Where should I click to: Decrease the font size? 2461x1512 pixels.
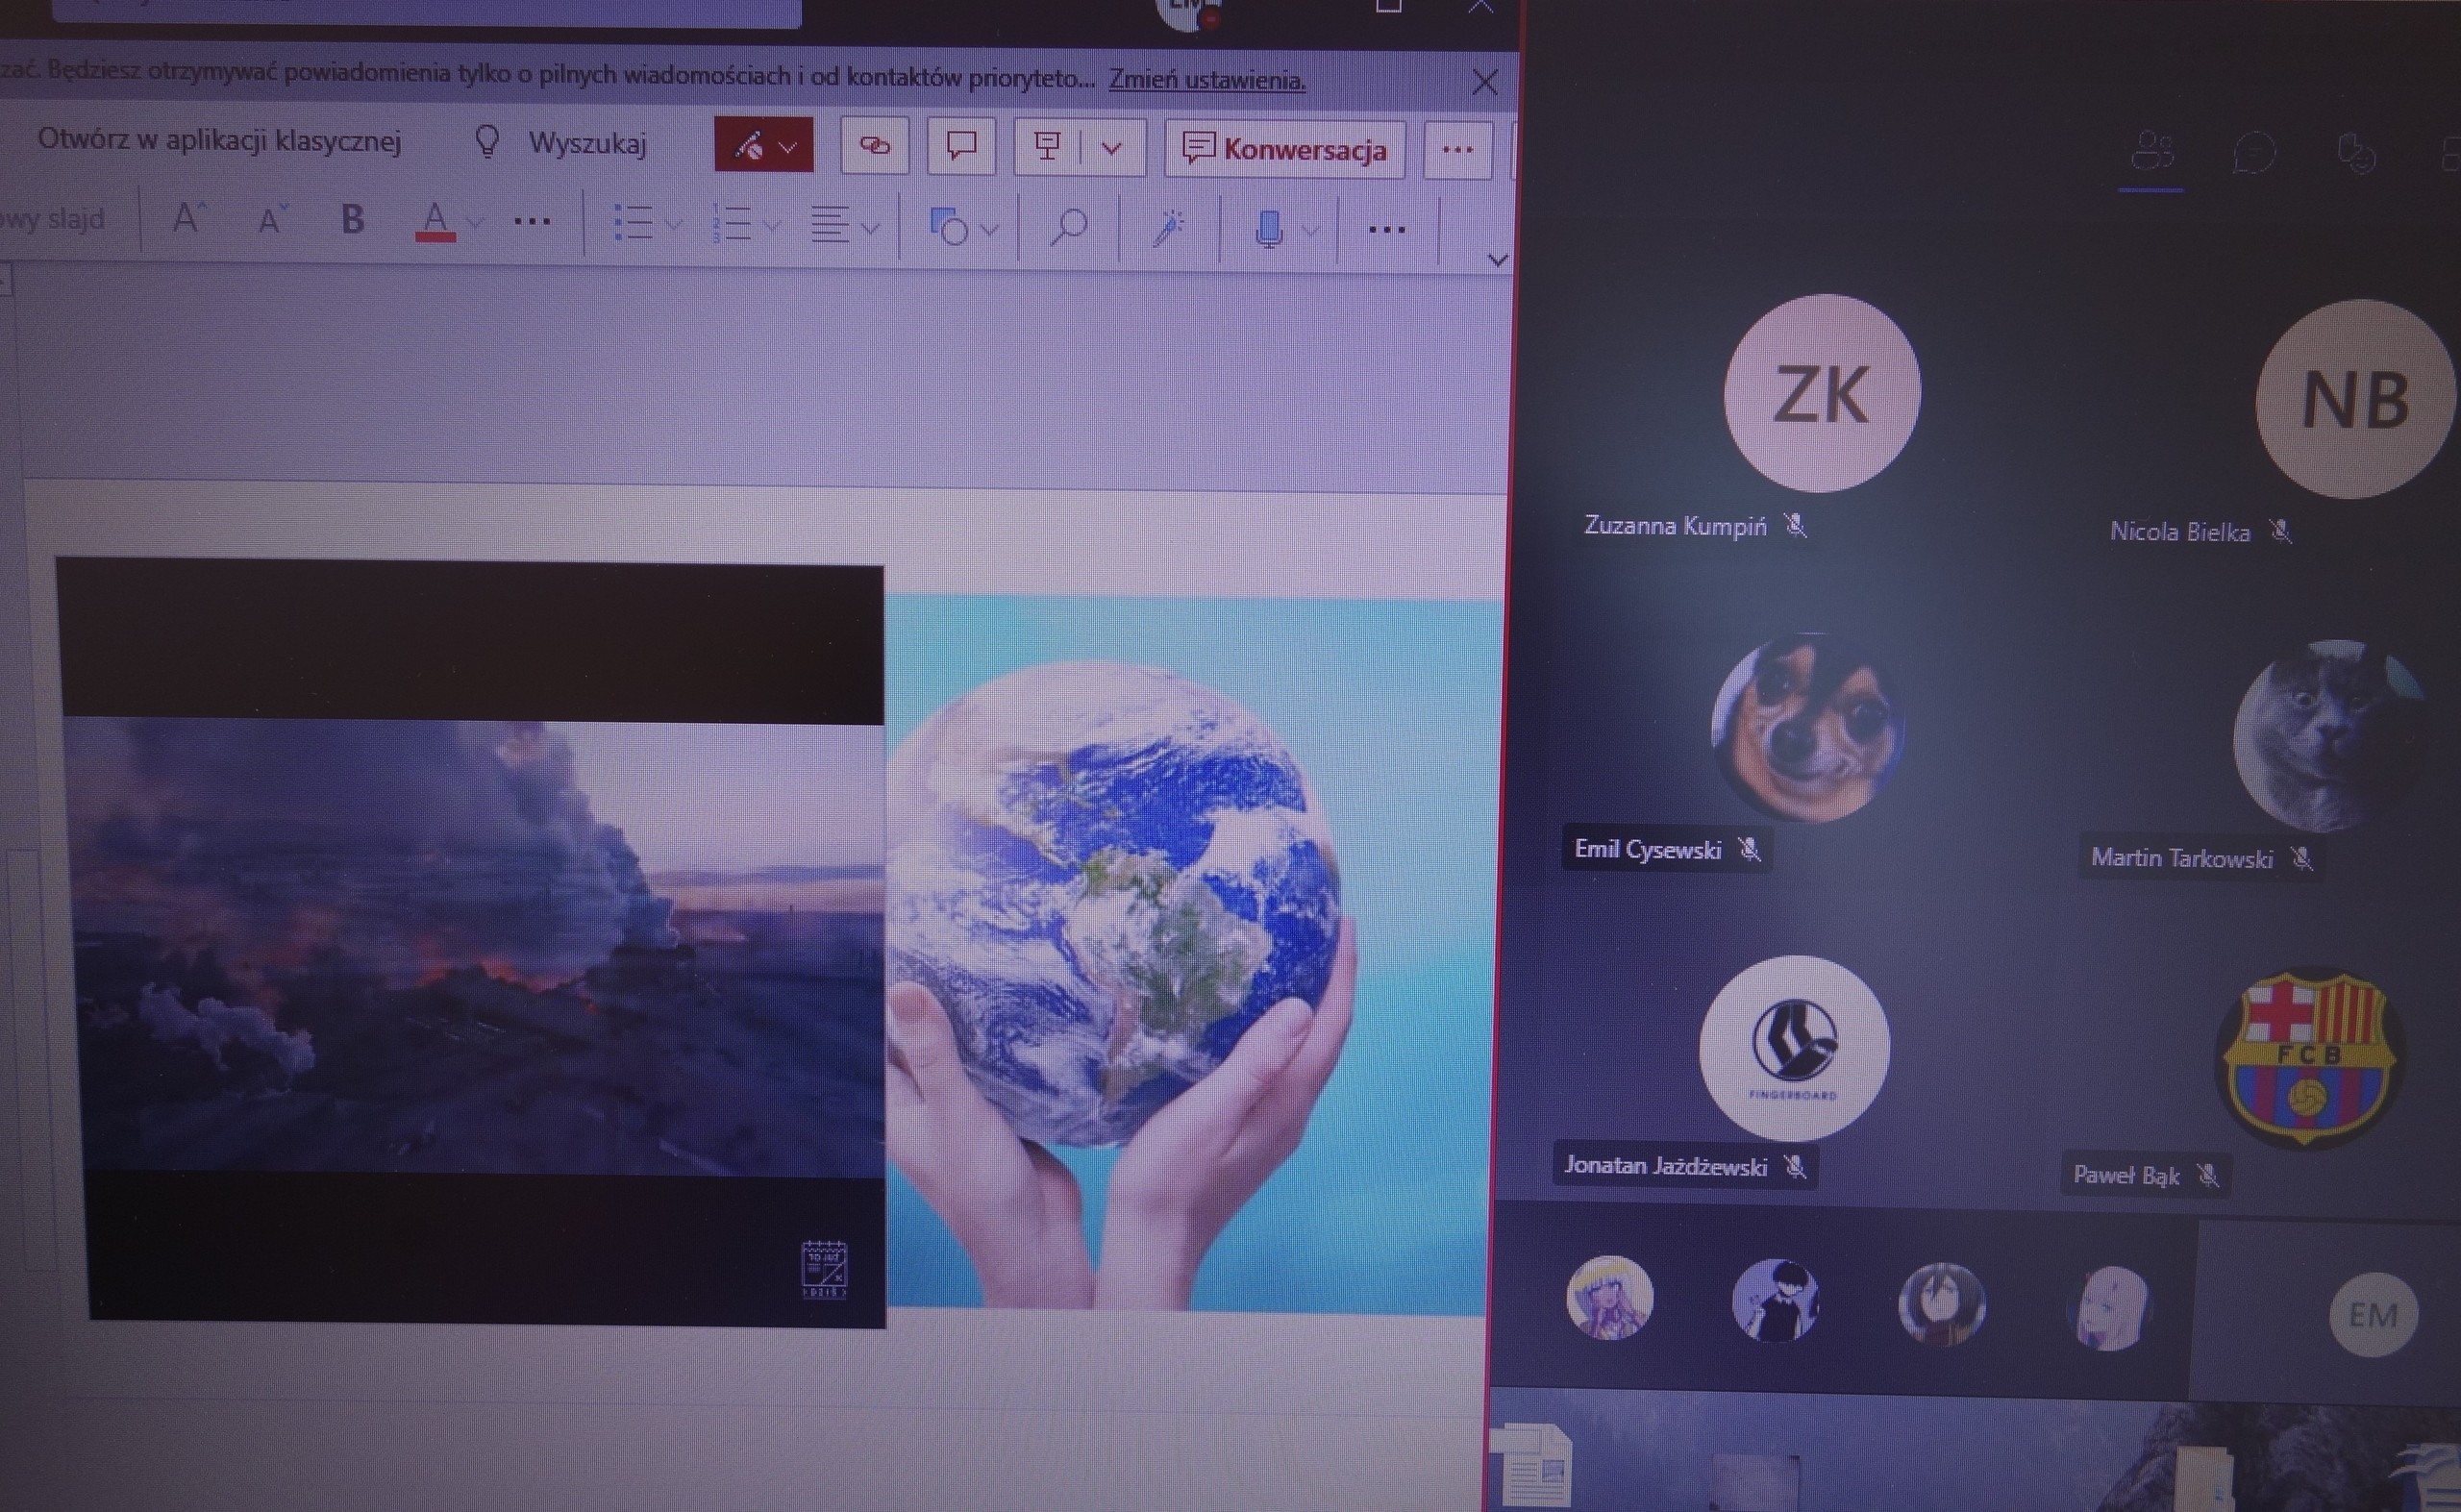click(x=271, y=219)
